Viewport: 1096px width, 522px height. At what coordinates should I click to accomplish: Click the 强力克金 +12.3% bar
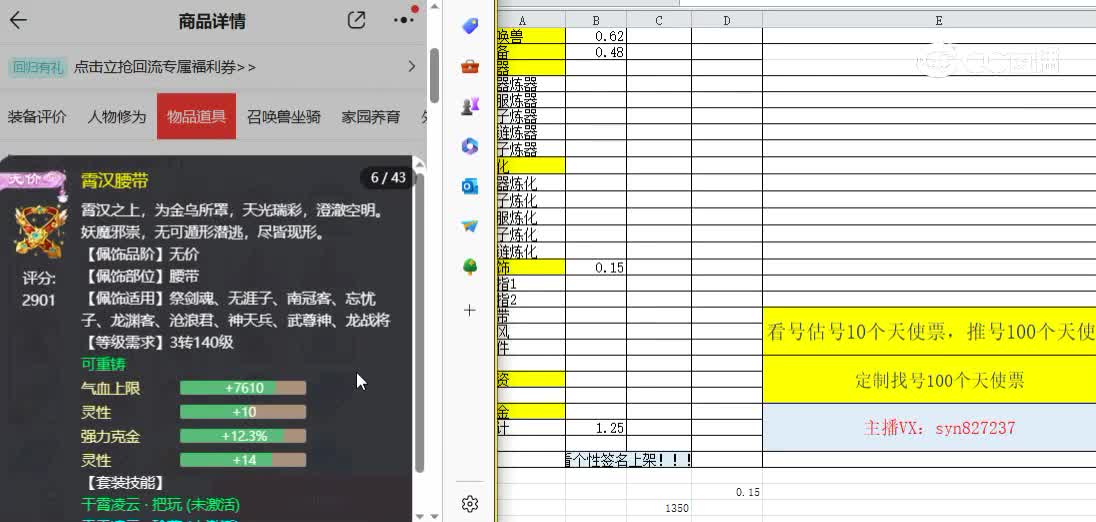pyautogui.click(x=243, y=436)
